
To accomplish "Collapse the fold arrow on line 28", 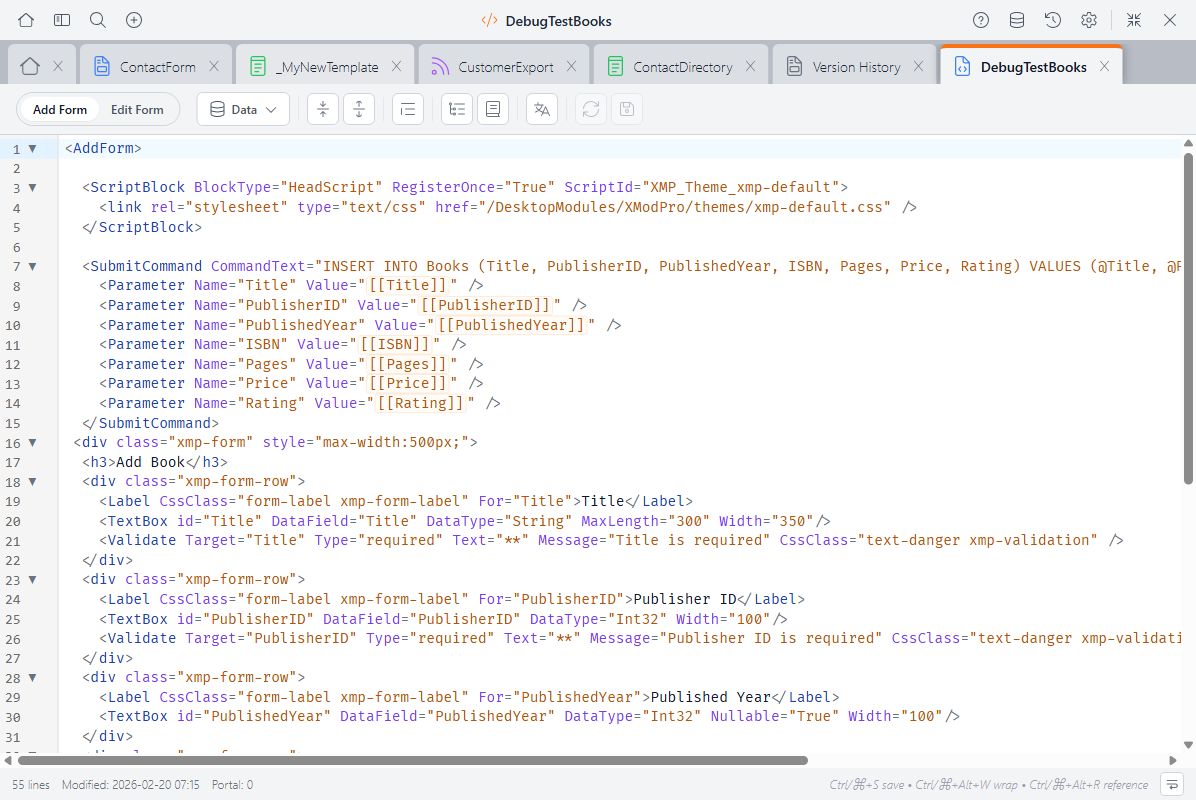I will click(x=32, y=677).
